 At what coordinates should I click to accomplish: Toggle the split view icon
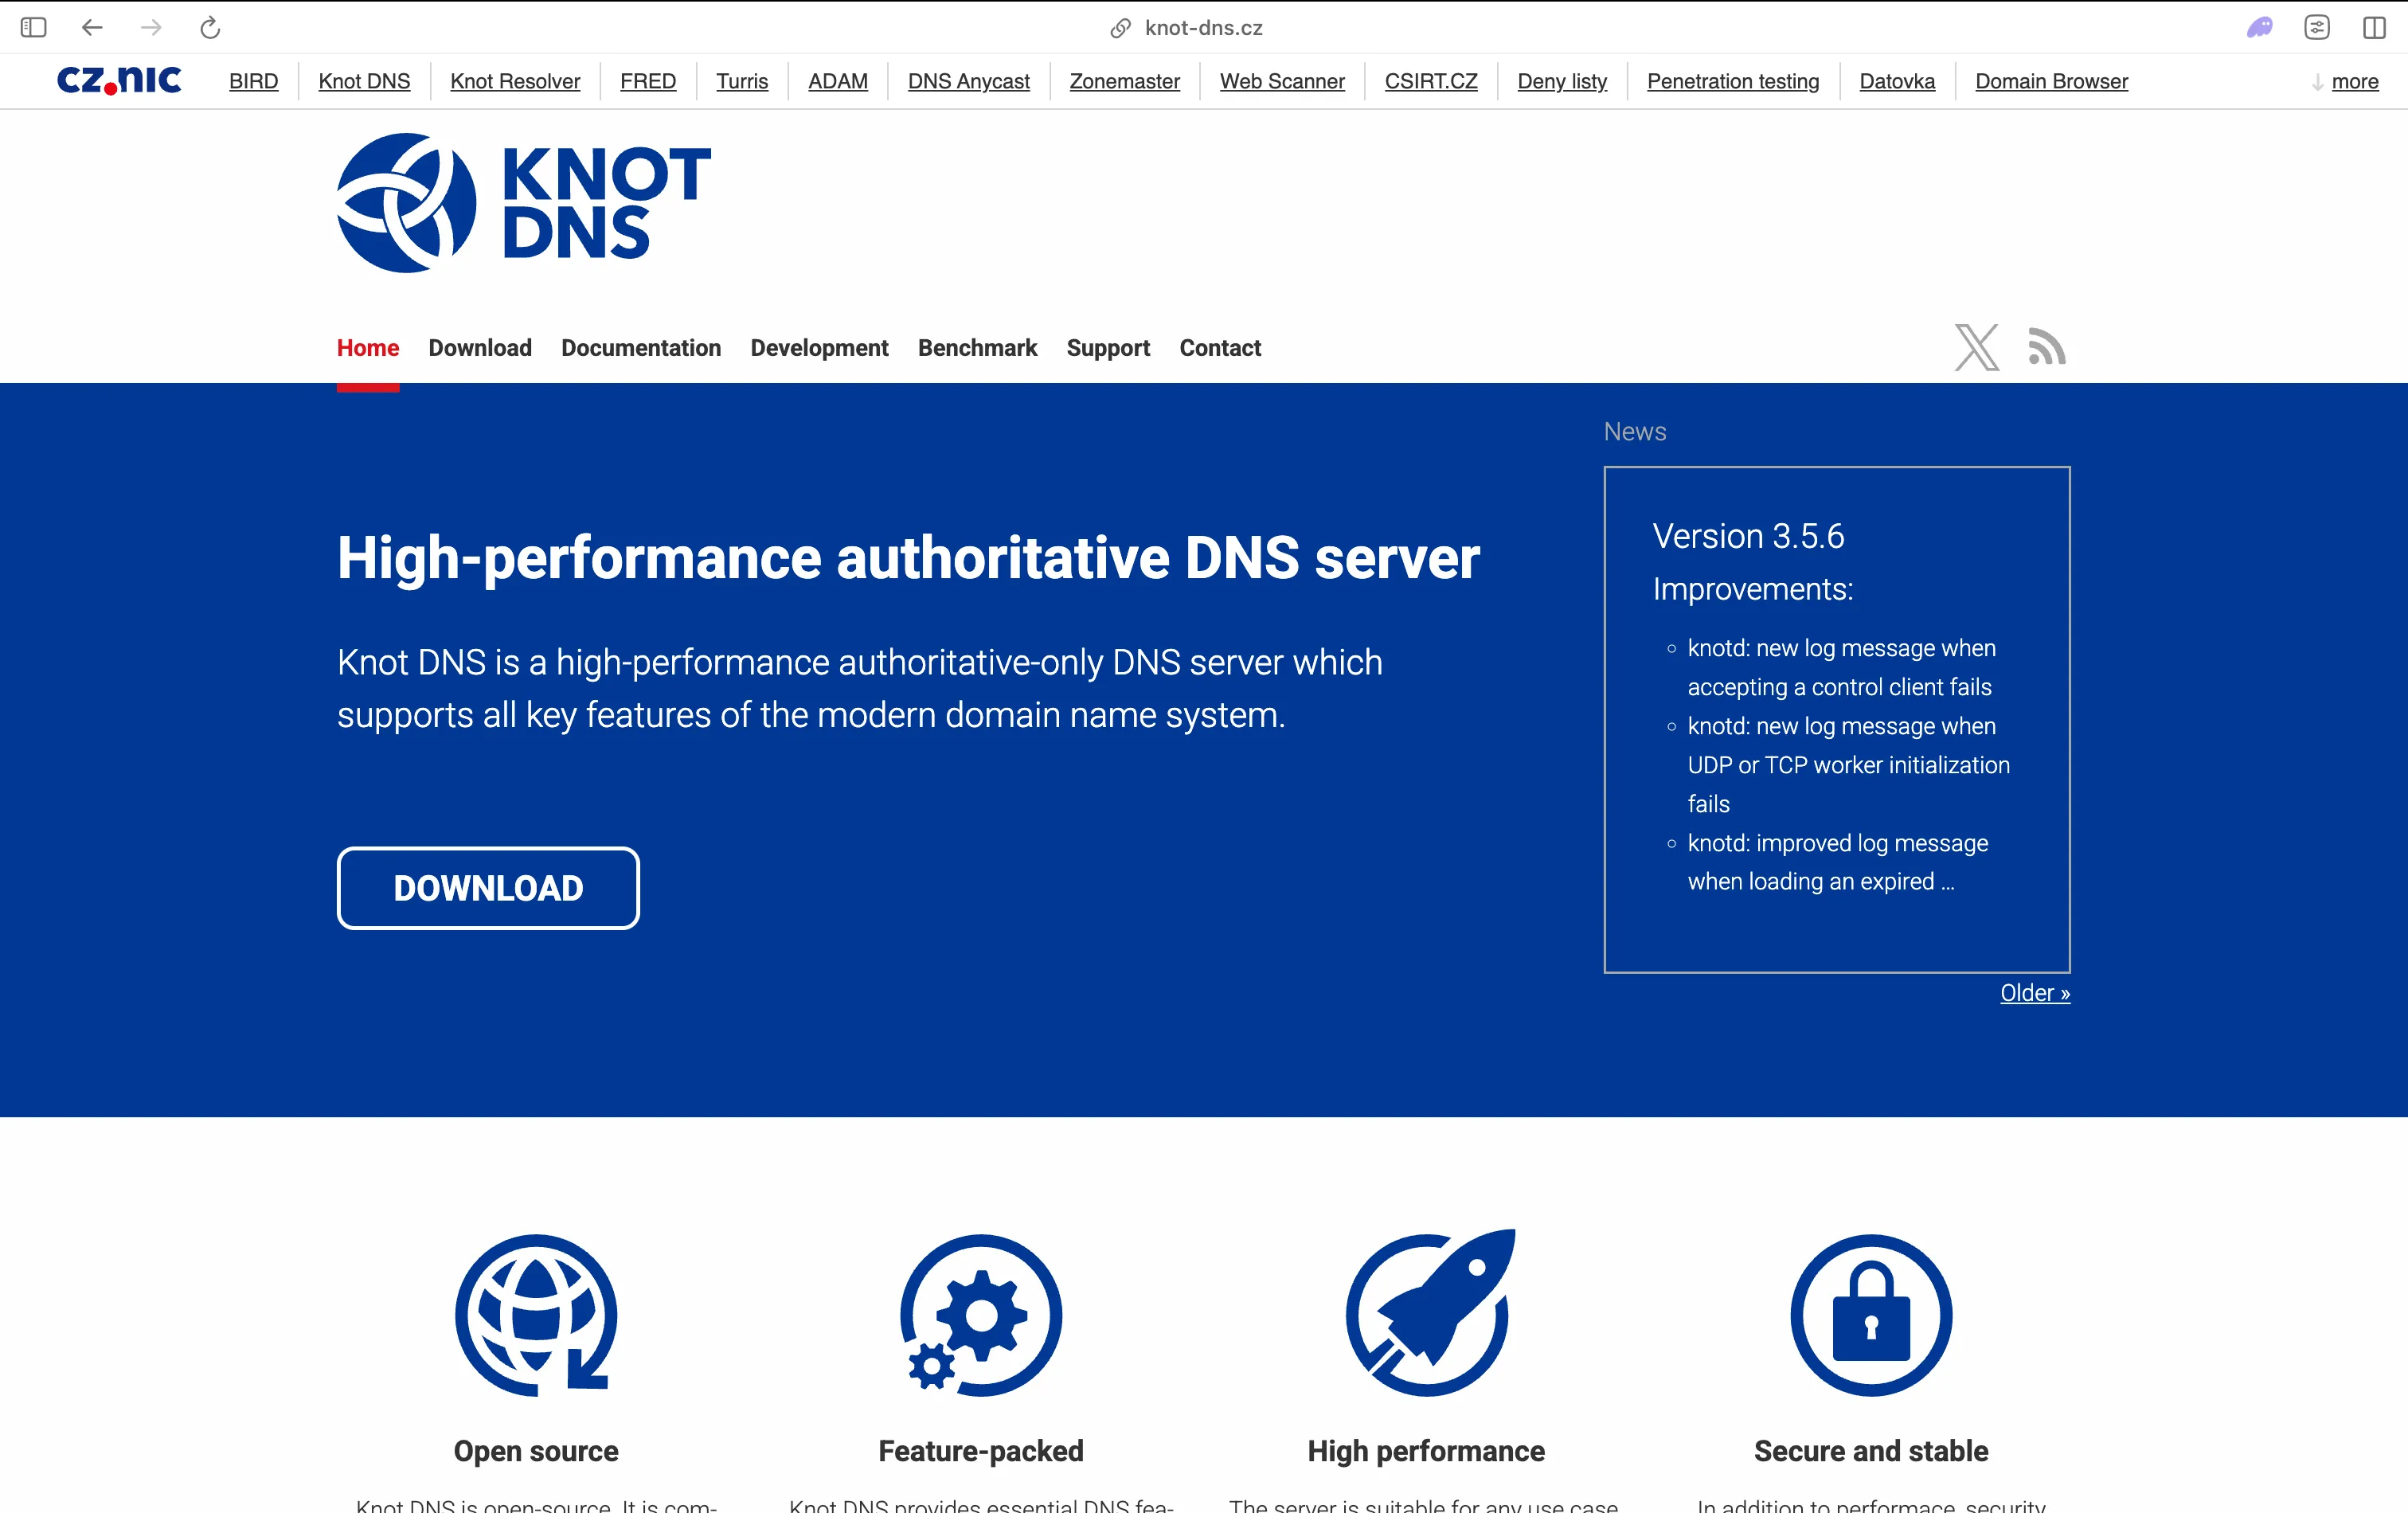pyautogui.click(x=2374, y=27)
